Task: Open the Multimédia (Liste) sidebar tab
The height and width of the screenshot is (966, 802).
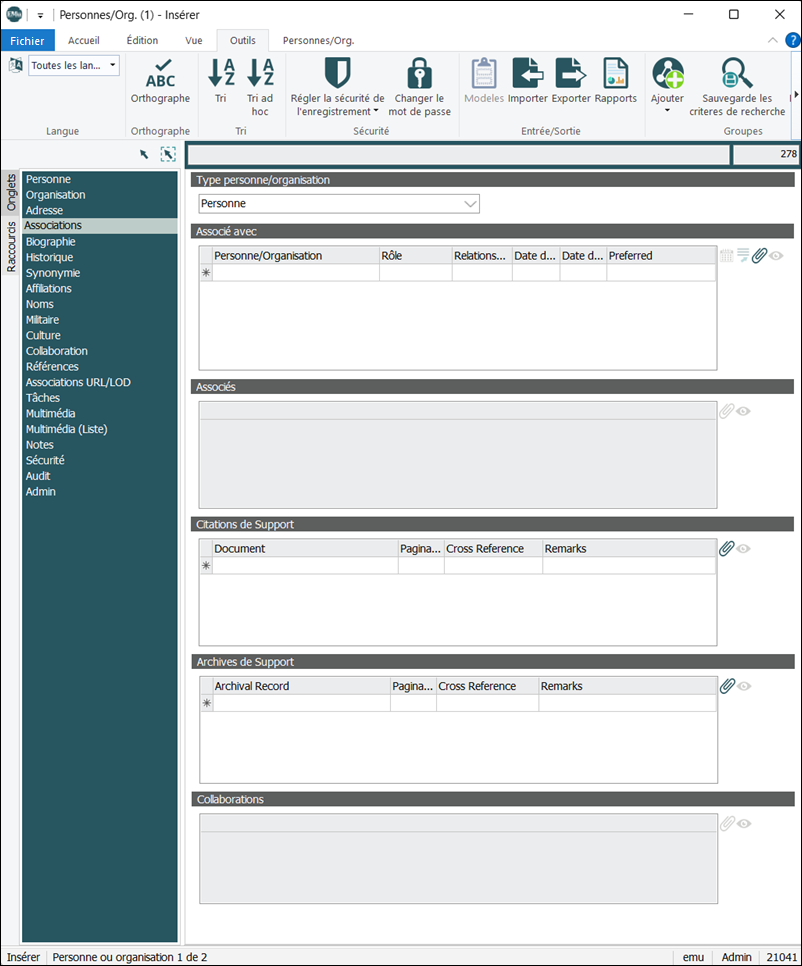Action: click(67, 429)
